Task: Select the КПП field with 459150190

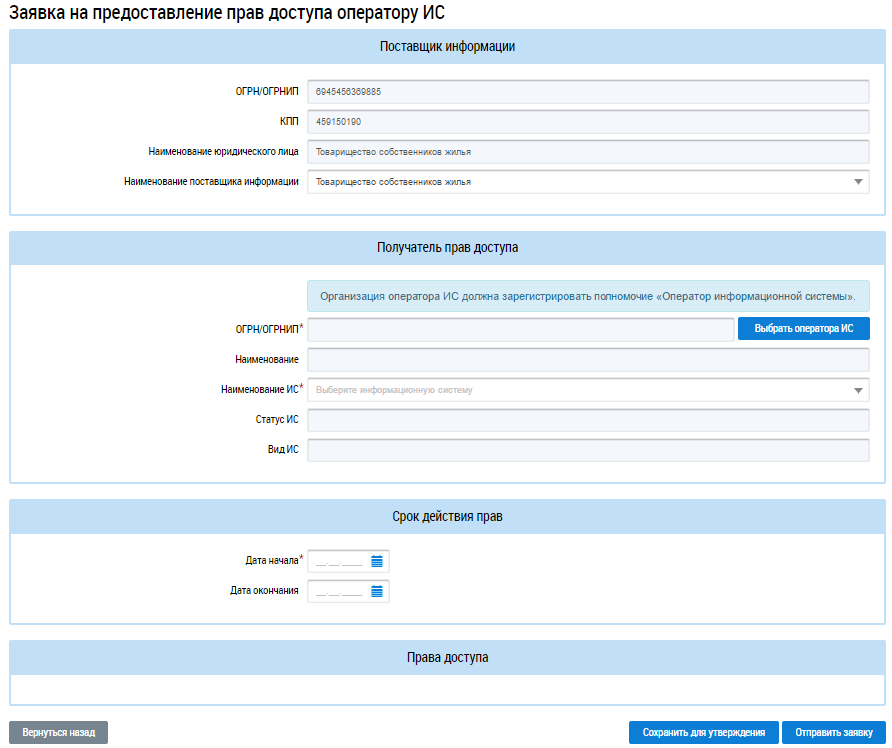Action: [587, 122]
